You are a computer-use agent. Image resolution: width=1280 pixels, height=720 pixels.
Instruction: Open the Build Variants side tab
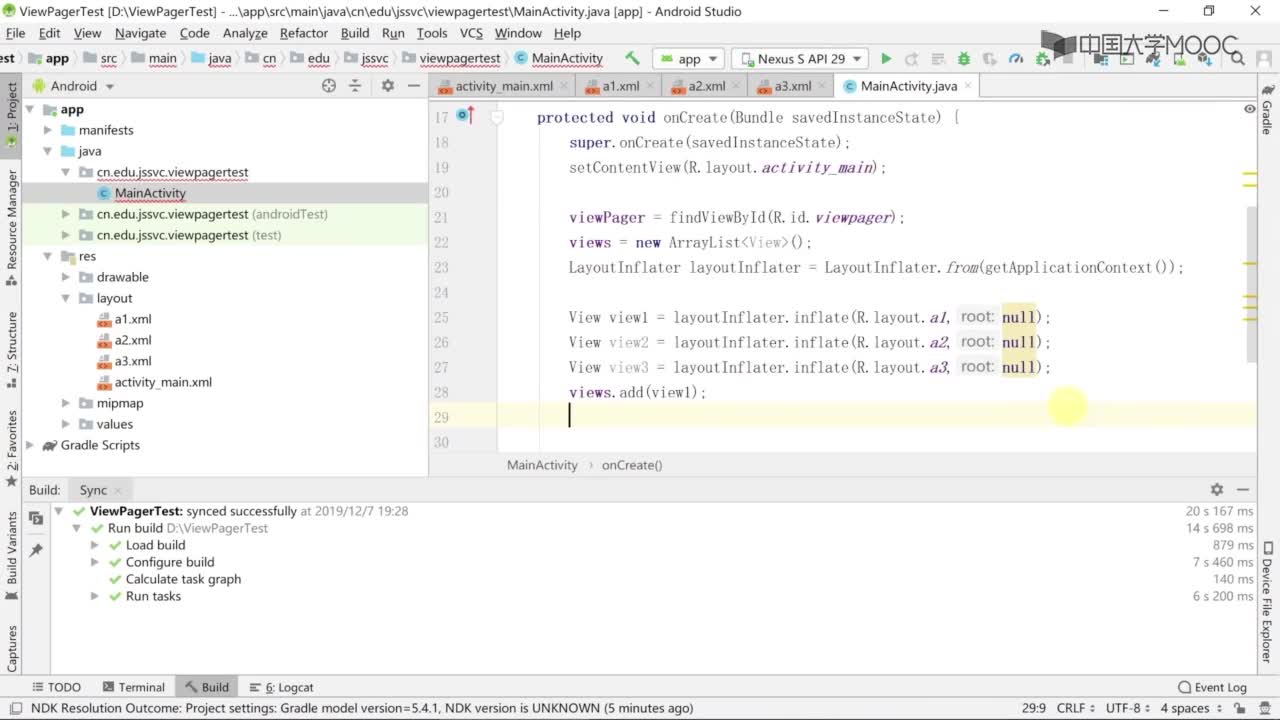point(12,555)
